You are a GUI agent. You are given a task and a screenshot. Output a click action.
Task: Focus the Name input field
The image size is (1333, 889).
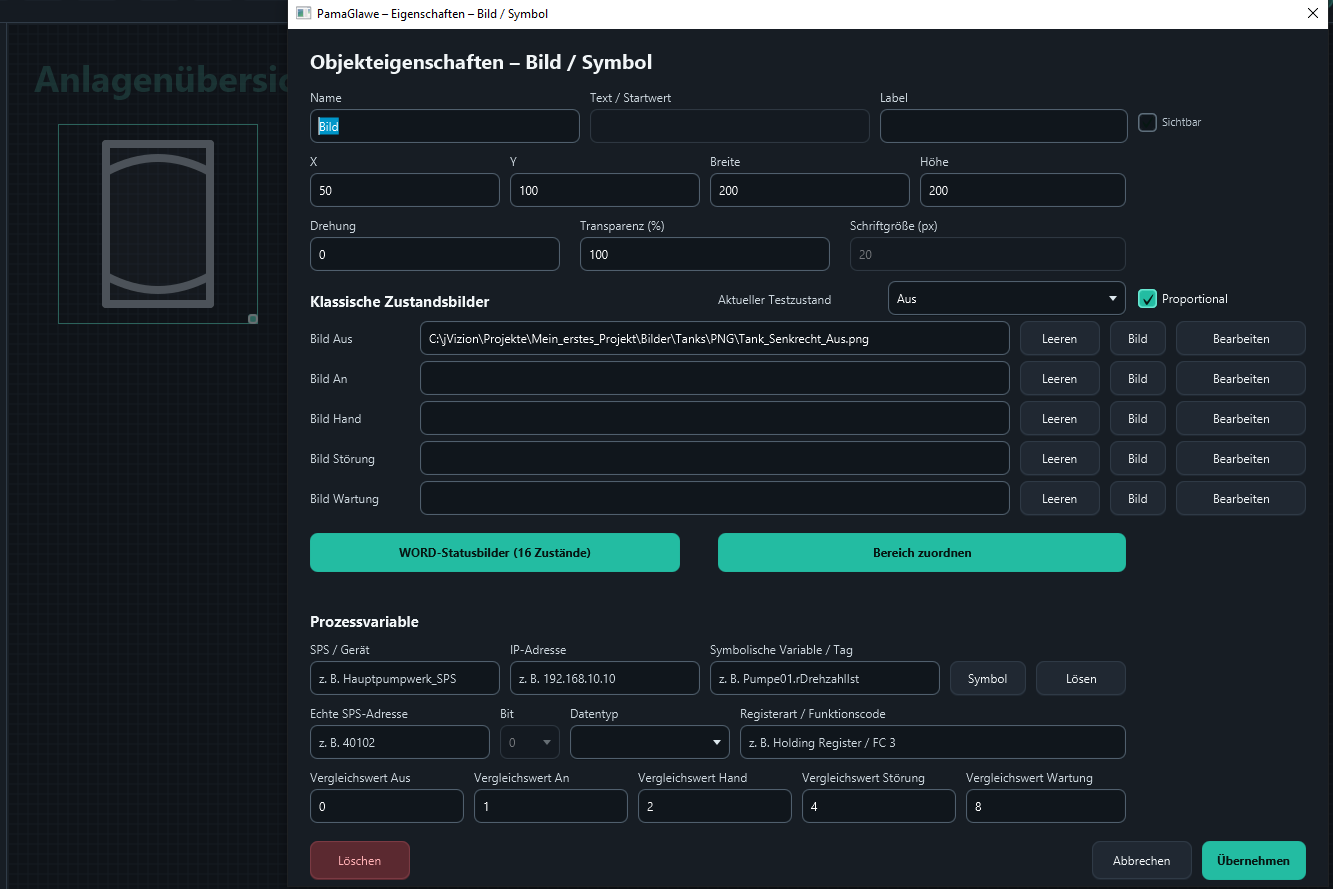pyautogui.click(x=445, y=126)
